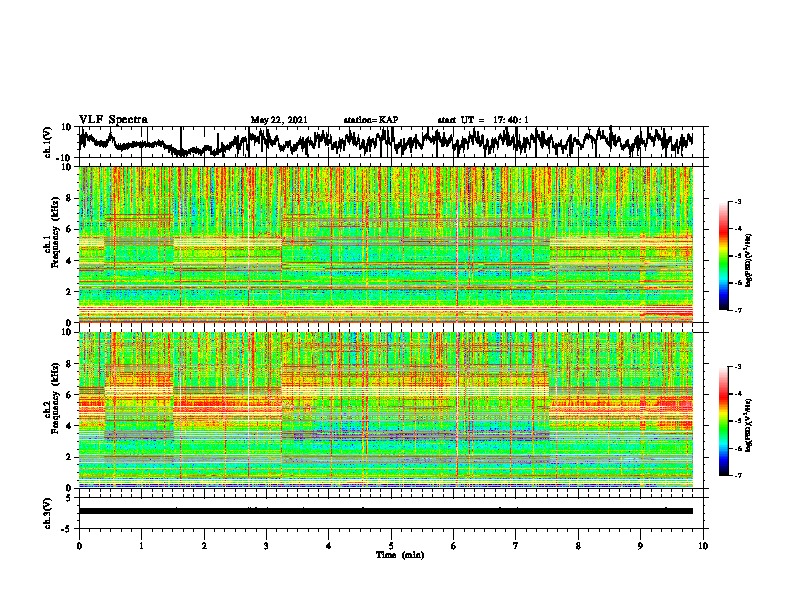Click the "2" tick on the time axis
Viewport: 792px width, 612px height.
click(204, 546)
